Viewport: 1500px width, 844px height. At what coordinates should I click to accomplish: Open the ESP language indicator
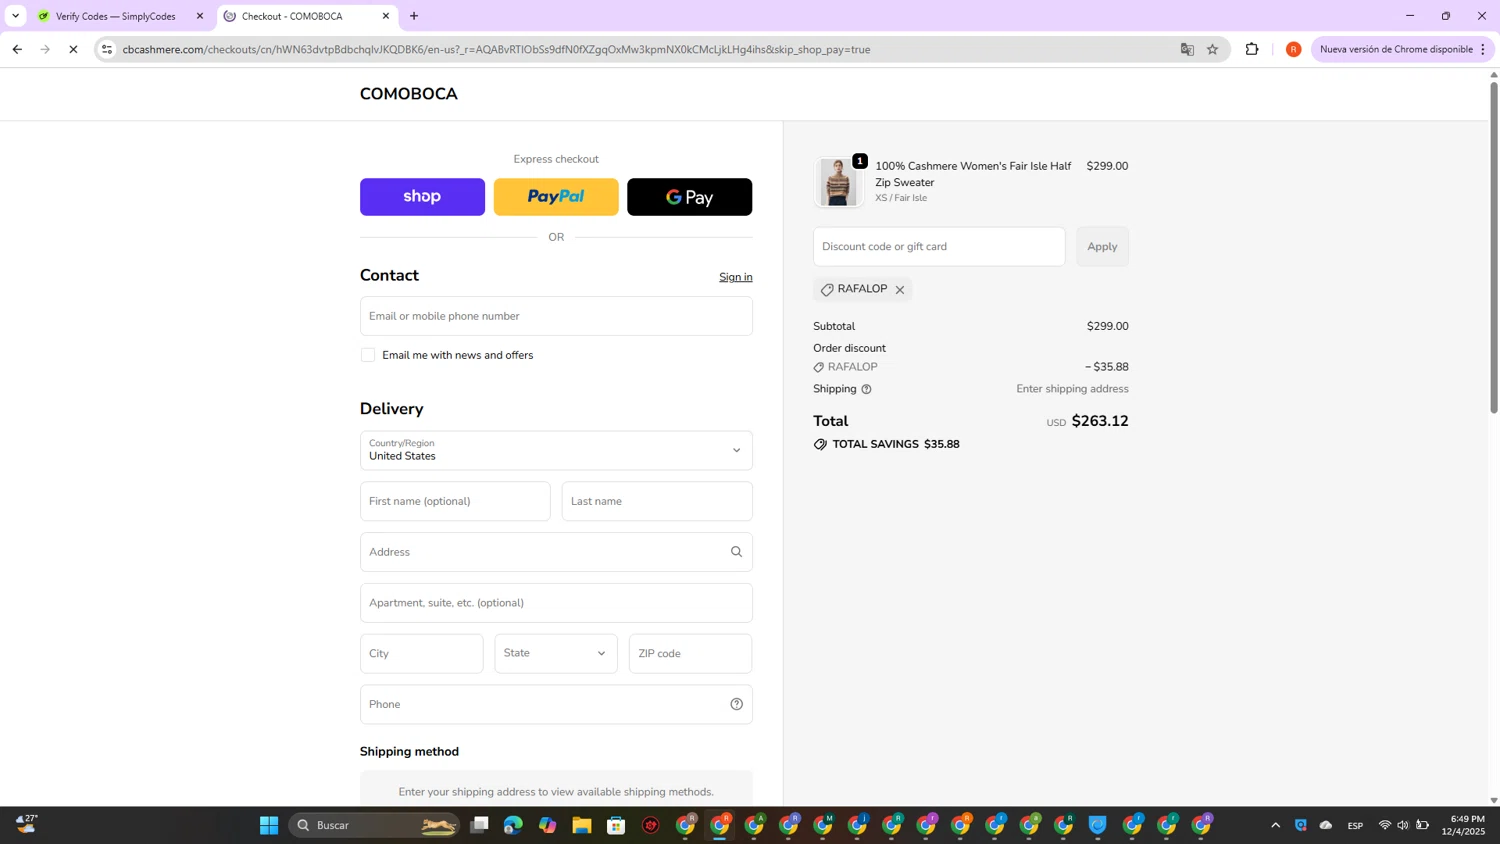pos(1355,825)
